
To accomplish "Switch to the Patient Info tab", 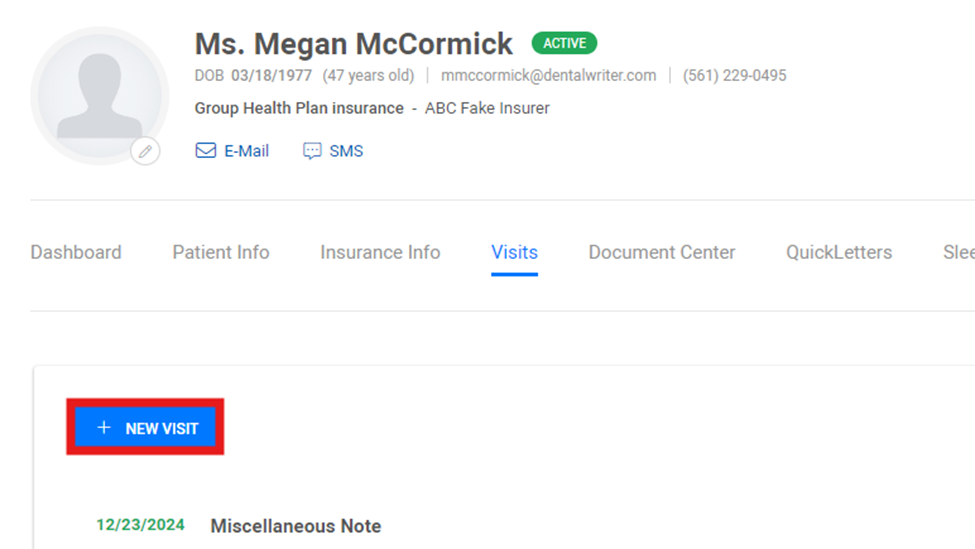I will [221, 252].
